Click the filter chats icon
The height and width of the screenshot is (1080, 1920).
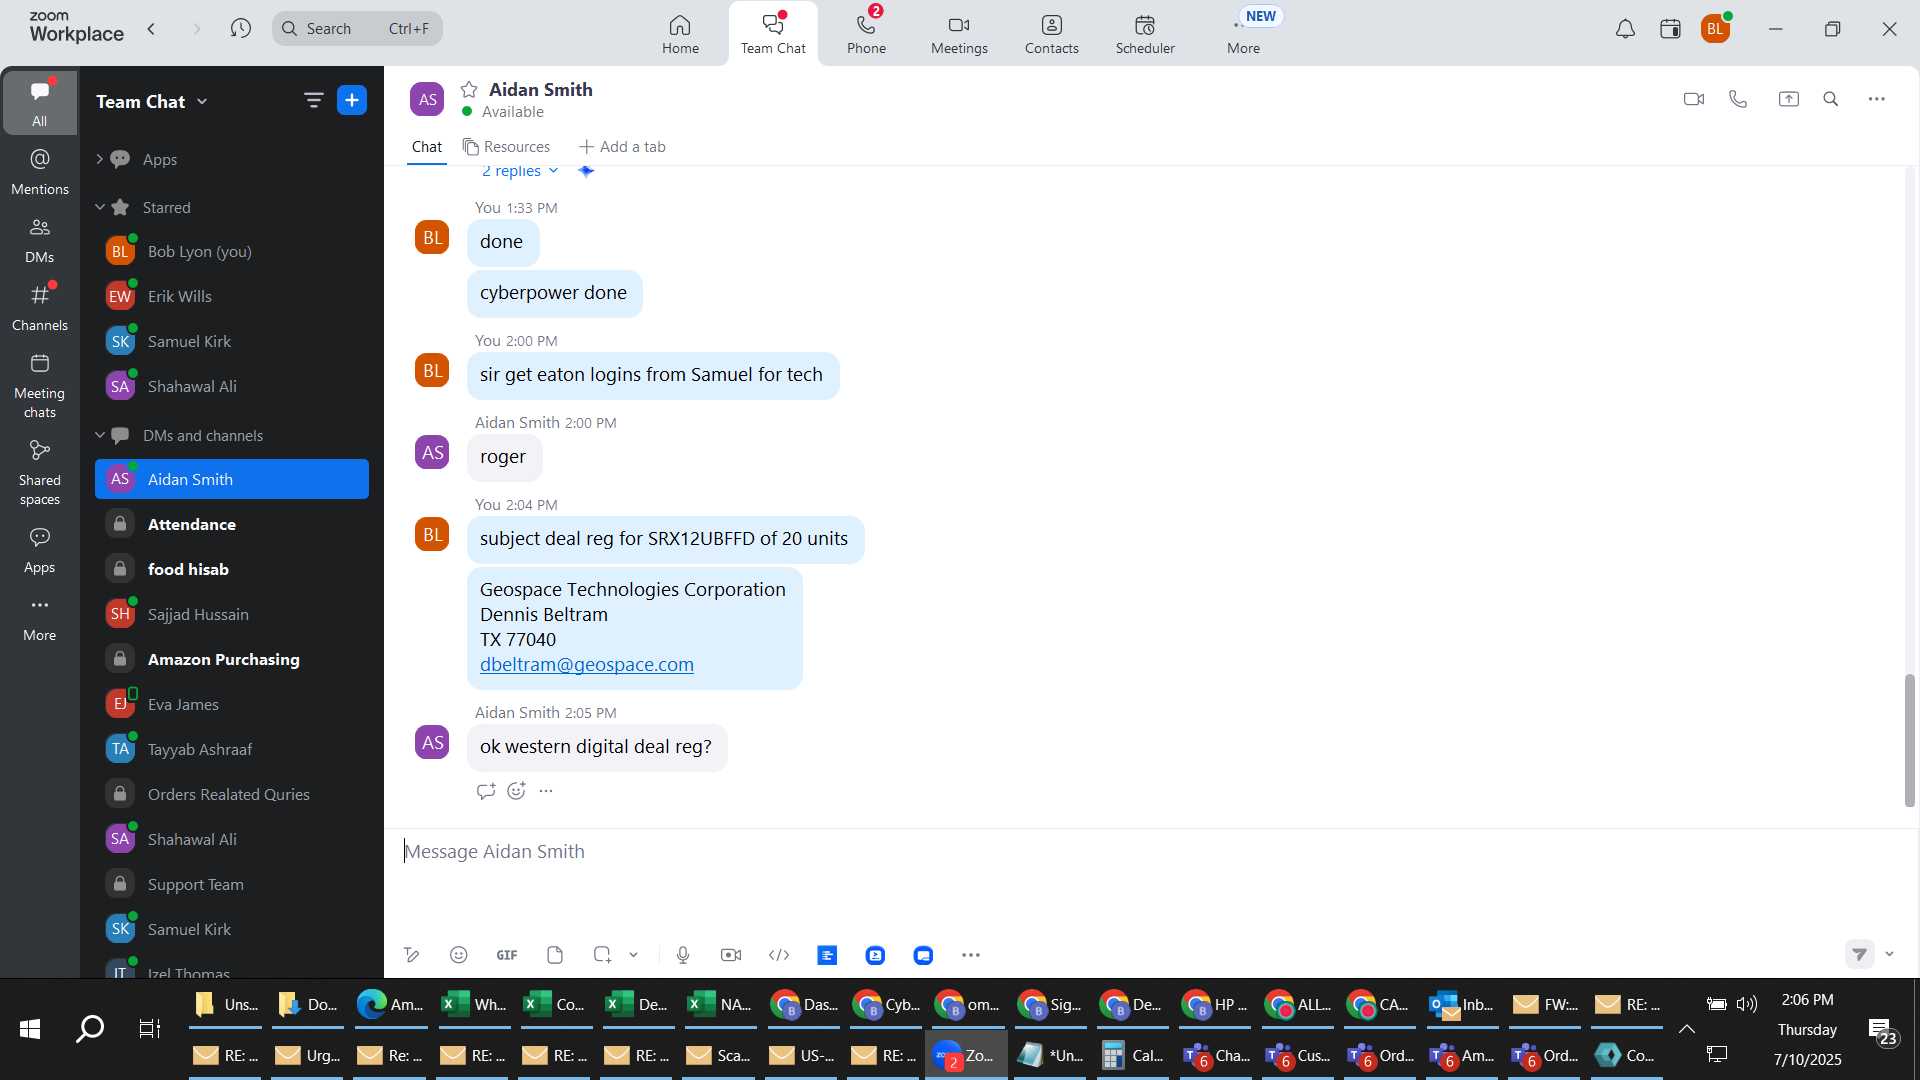313,100
